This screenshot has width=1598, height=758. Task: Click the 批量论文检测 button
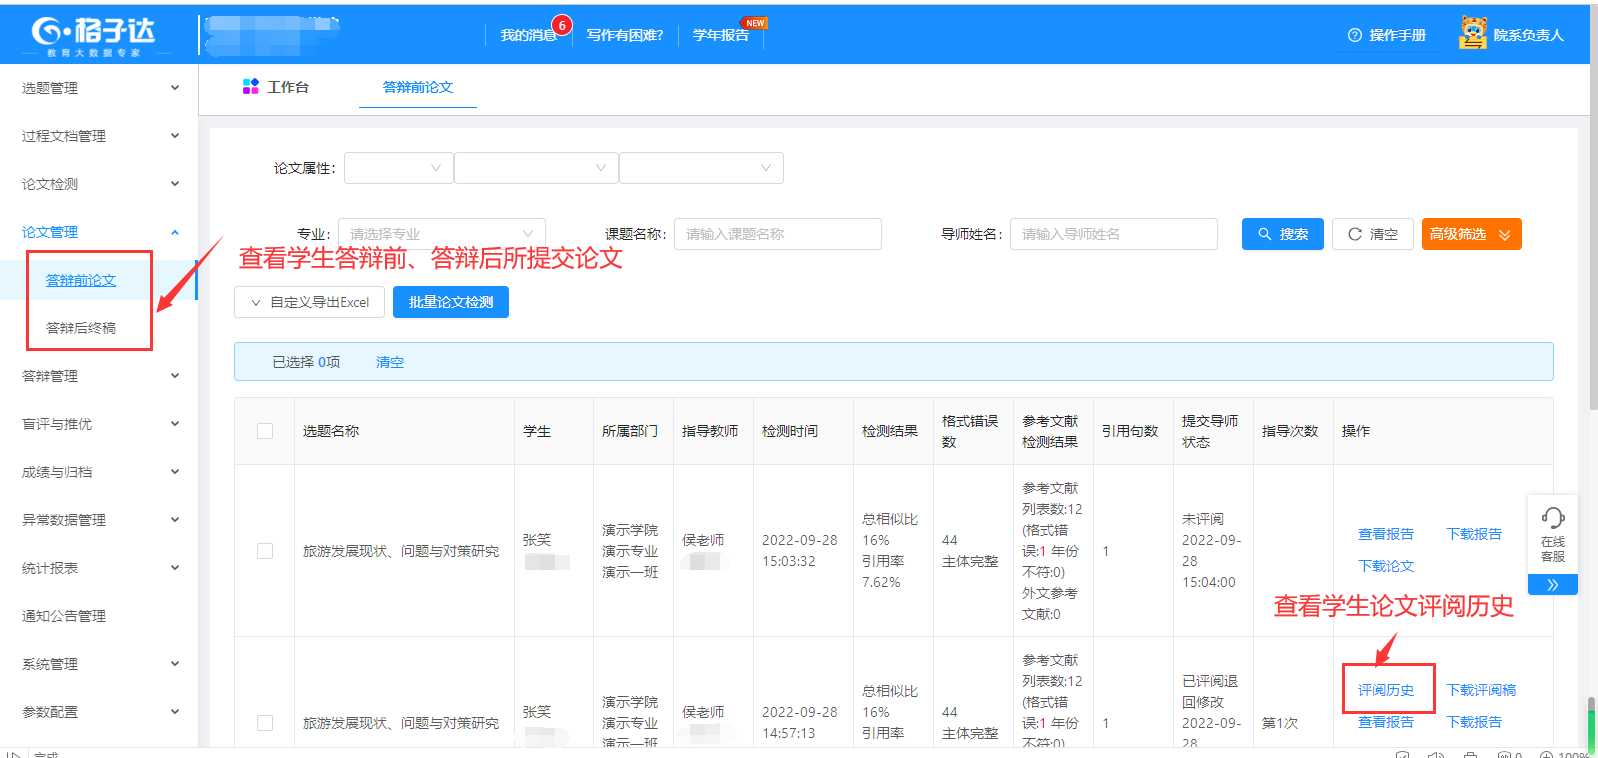[x=450, y=302]
